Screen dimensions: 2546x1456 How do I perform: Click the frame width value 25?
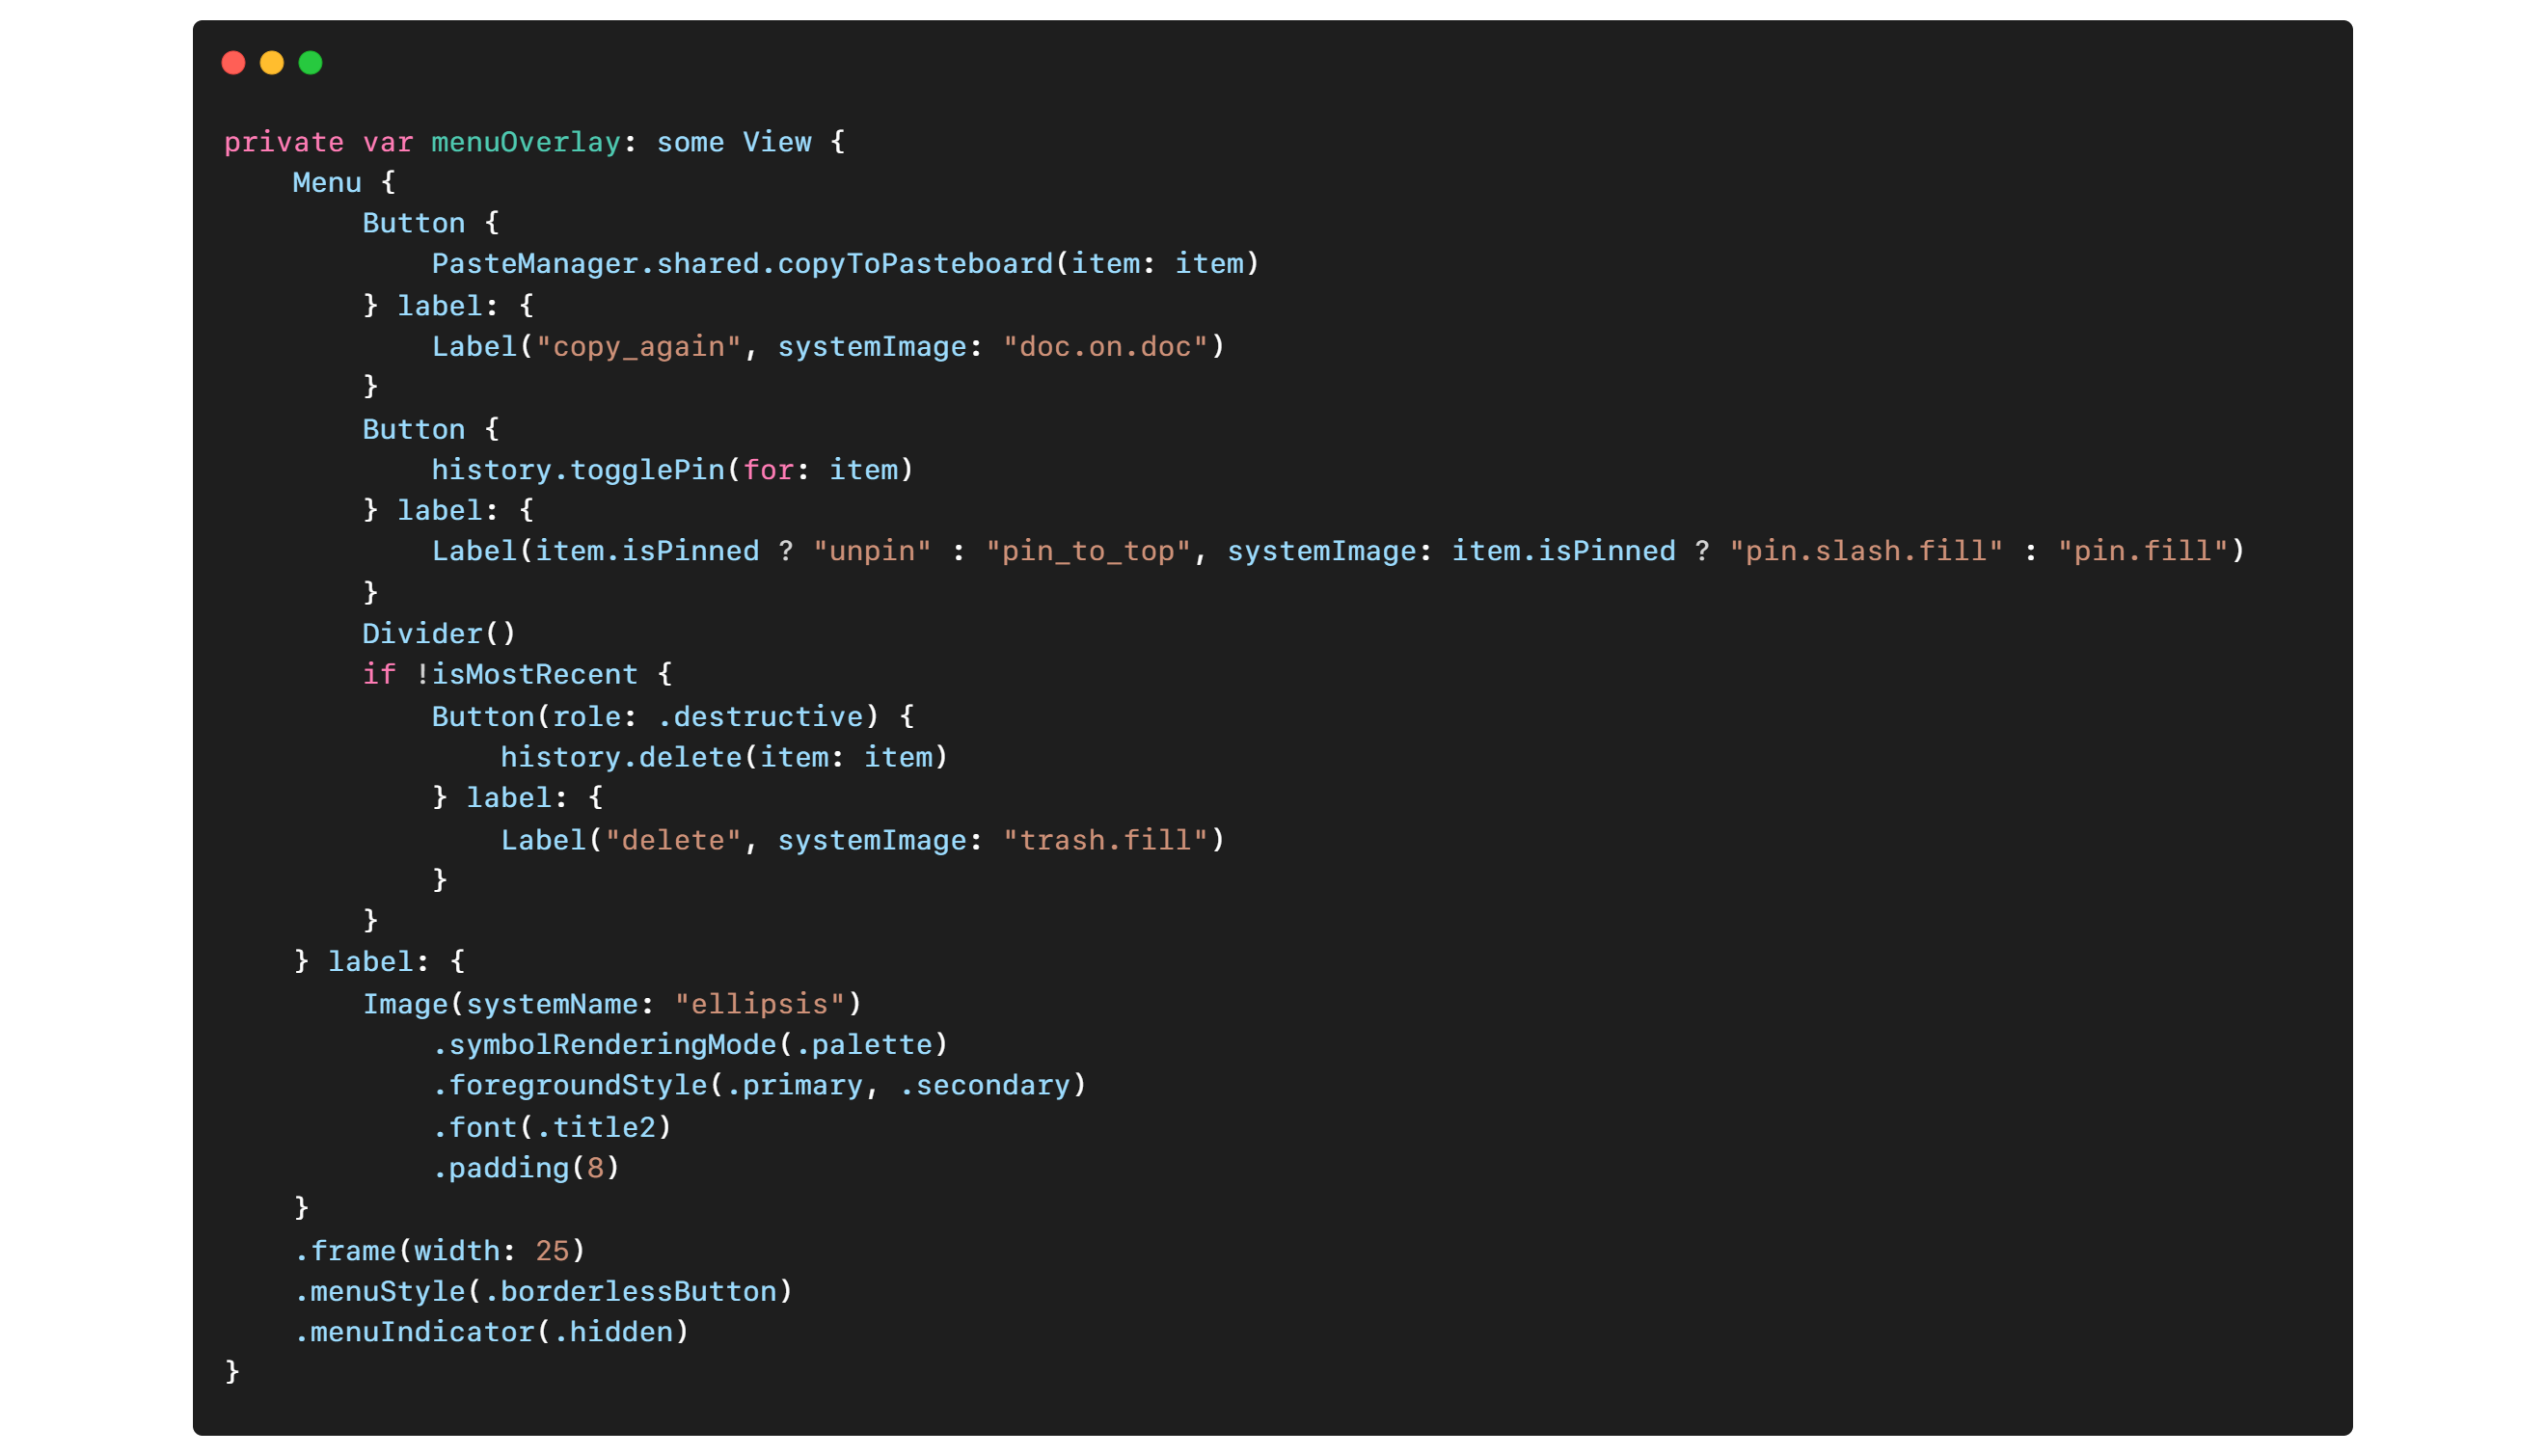tap(552, 1251)
